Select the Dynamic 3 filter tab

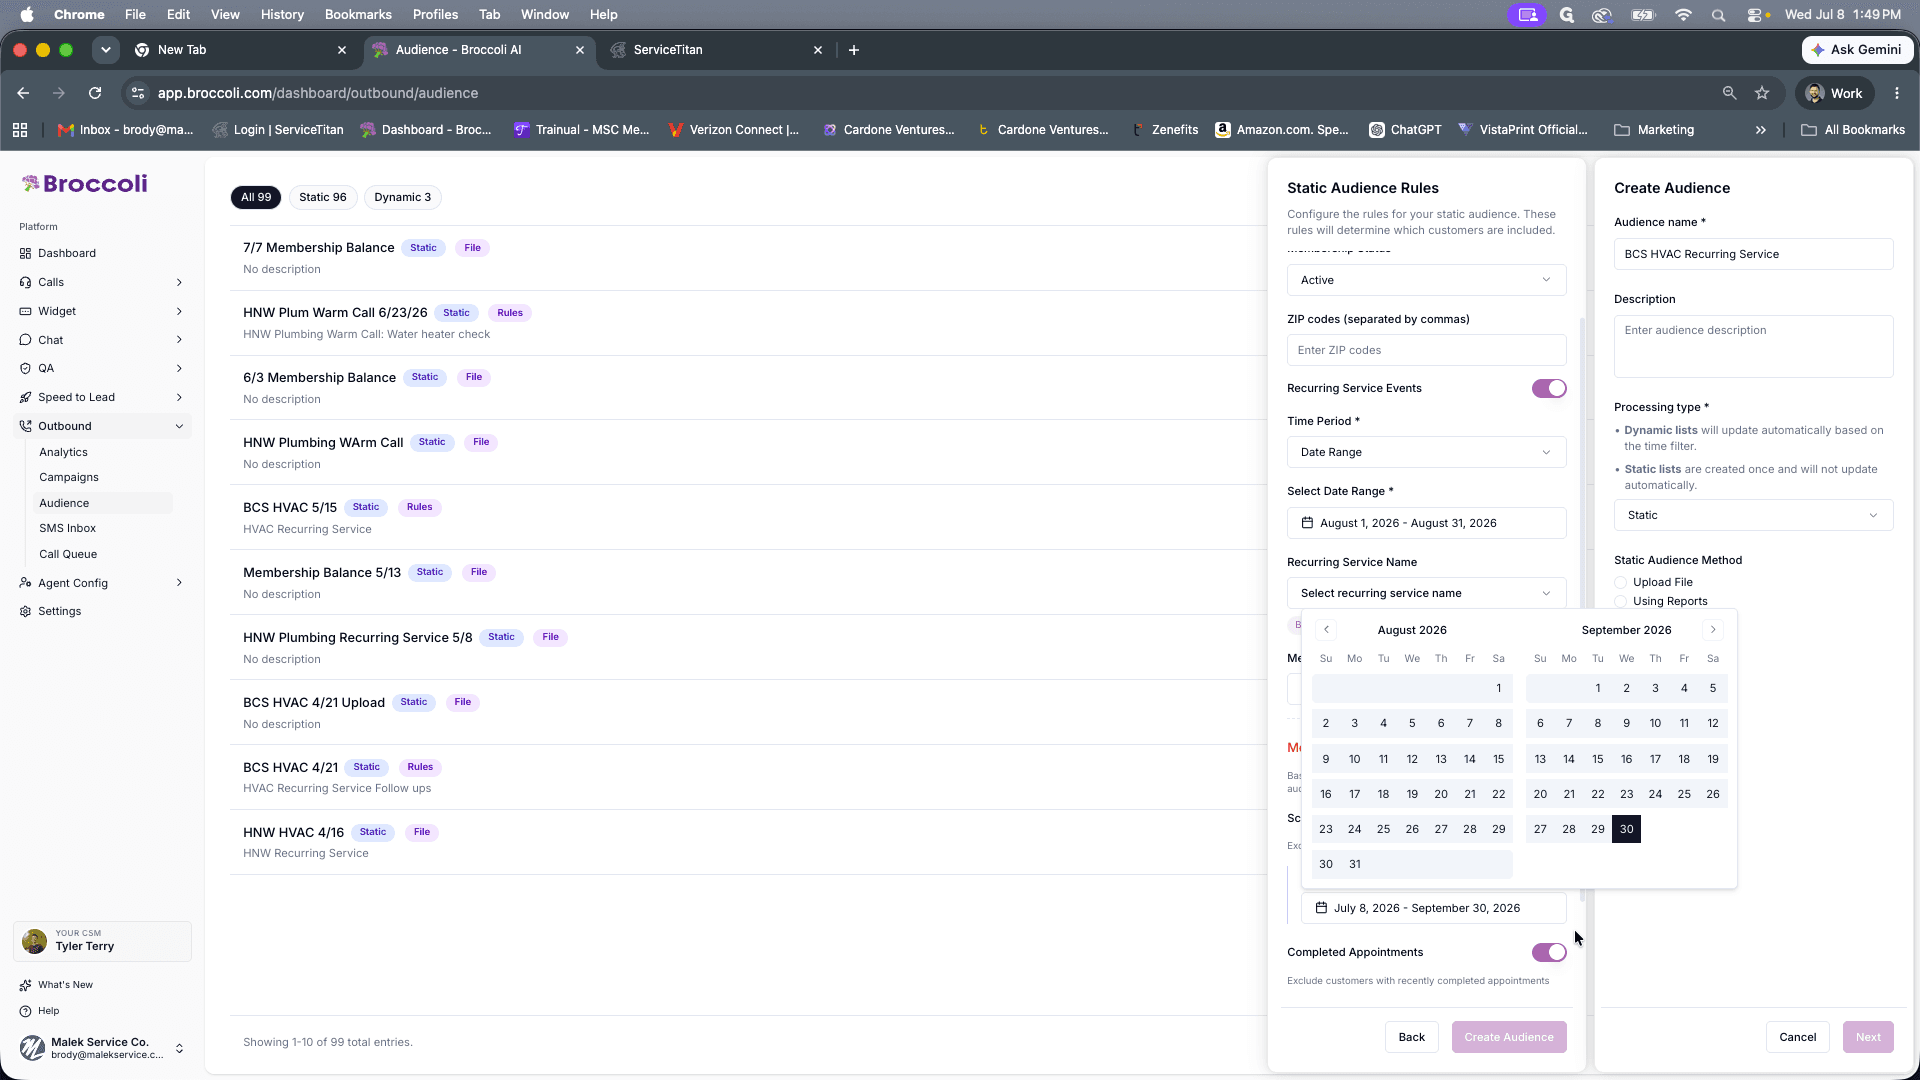tap(403, 197)
